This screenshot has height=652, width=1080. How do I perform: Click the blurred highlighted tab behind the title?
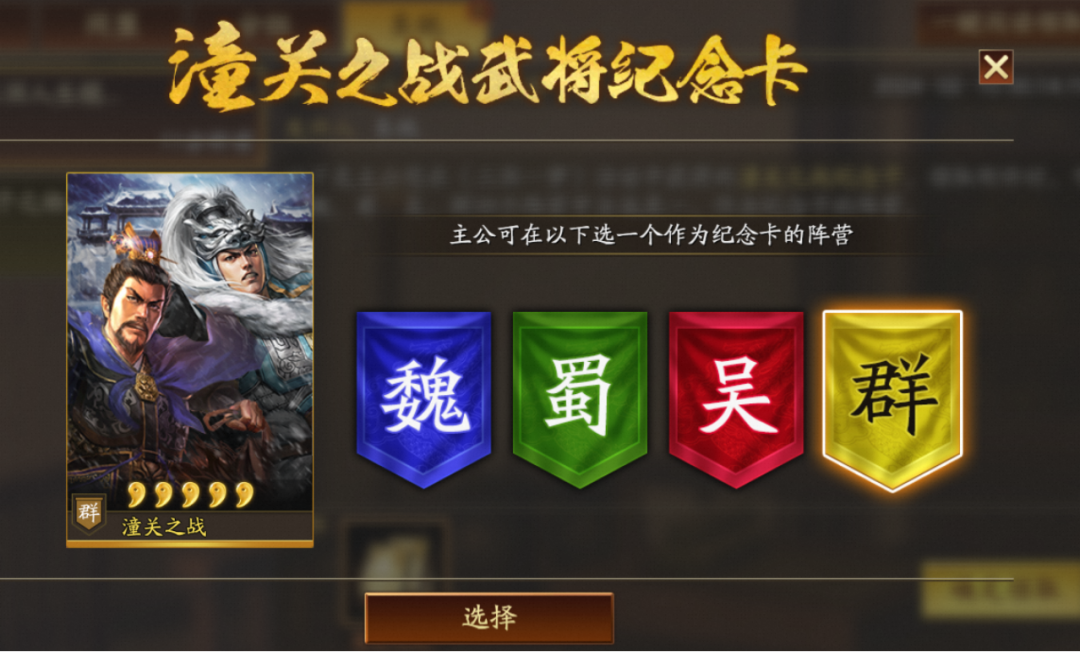[x=415, y=24]
